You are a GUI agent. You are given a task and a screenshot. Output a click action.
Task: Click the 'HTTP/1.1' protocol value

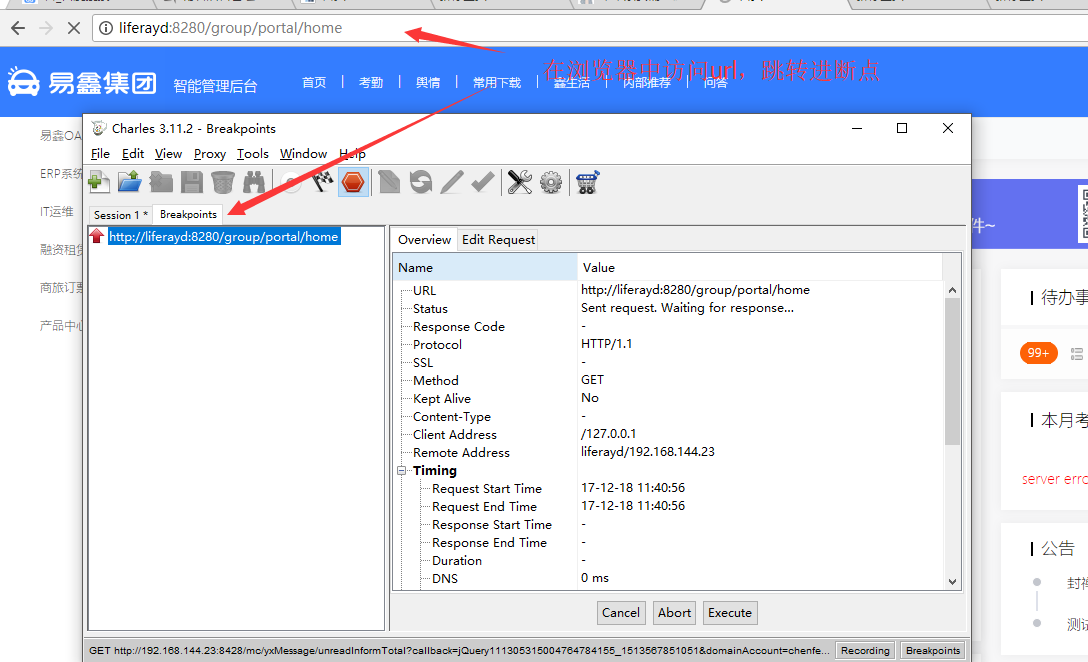[606, 343]
